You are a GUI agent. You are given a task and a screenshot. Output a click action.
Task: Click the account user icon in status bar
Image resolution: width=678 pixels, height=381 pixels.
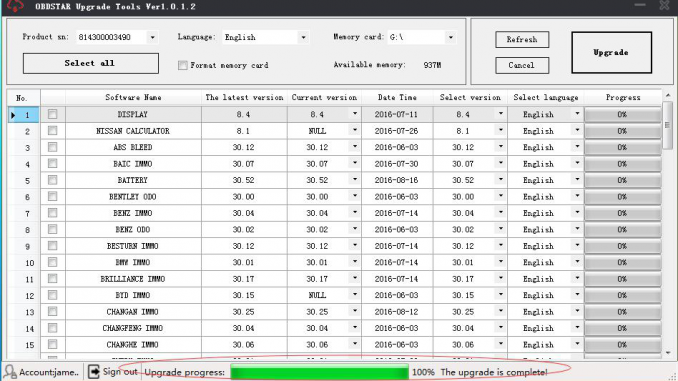click(10, 371)
